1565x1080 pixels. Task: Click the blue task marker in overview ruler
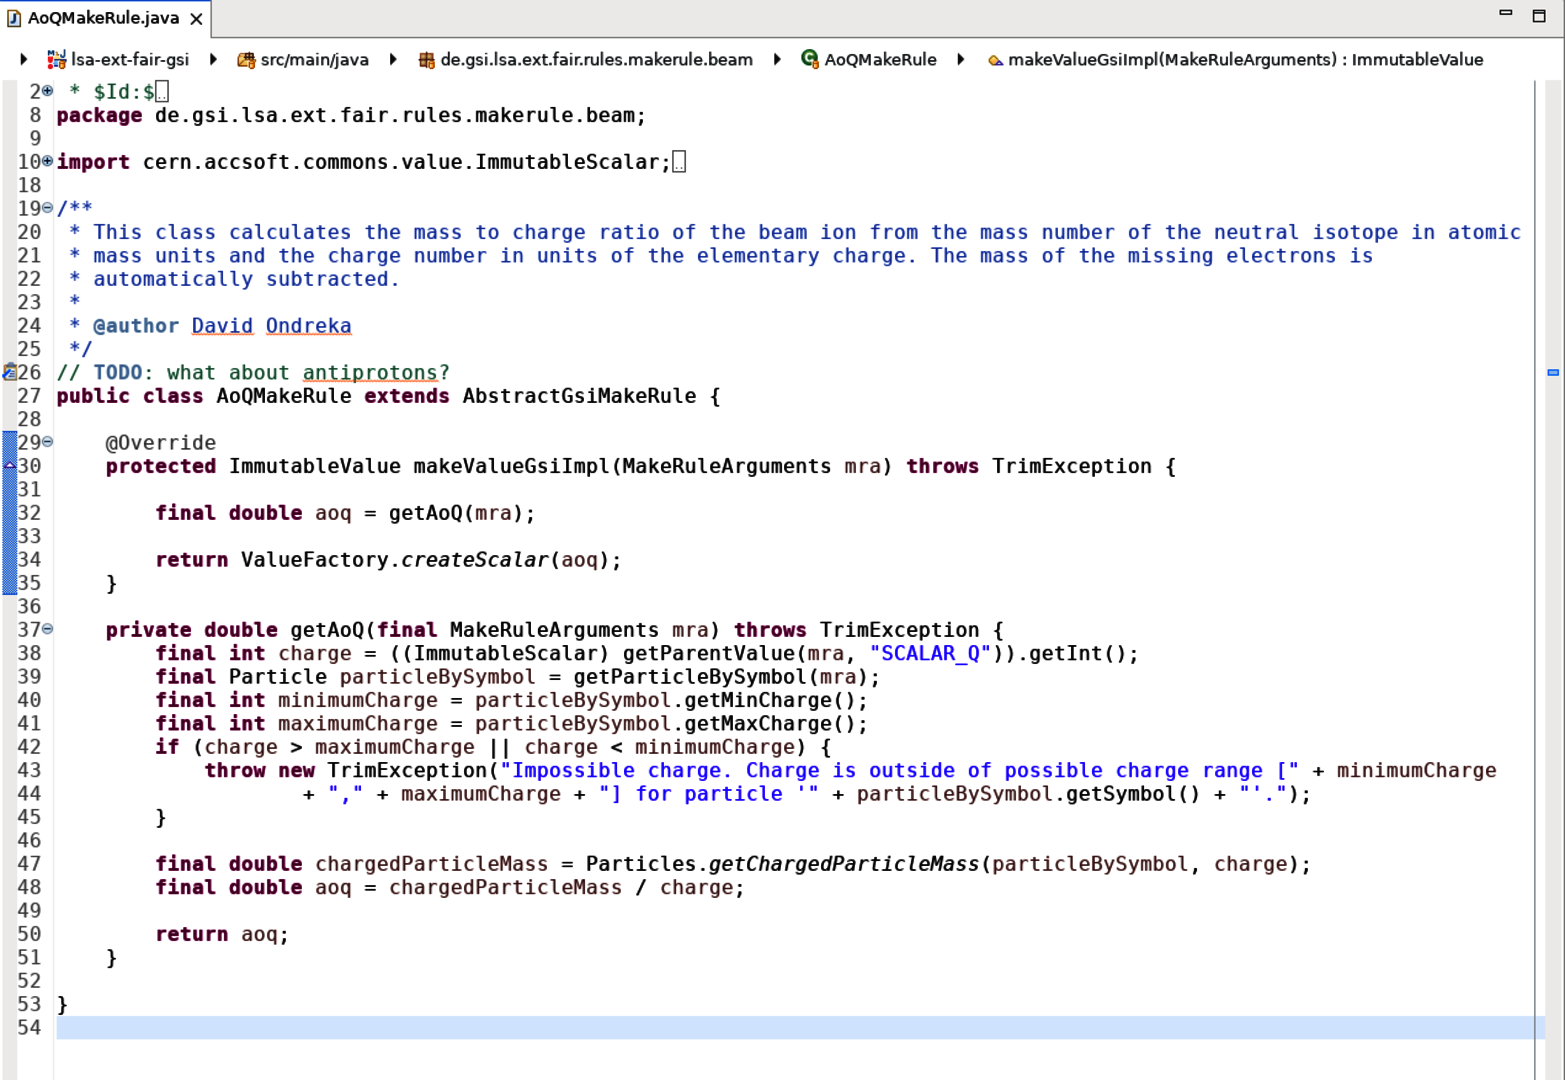click(1553, 372)
